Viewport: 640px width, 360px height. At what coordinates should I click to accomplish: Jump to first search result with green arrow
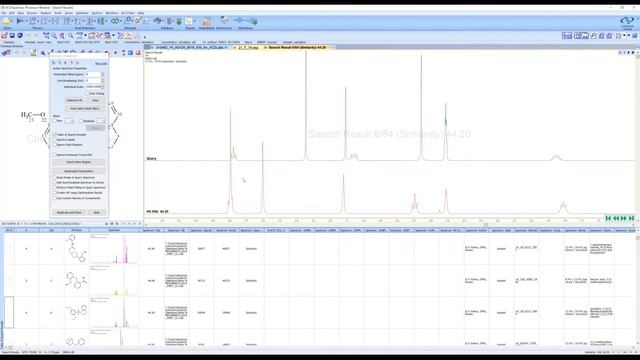(608, 218)
